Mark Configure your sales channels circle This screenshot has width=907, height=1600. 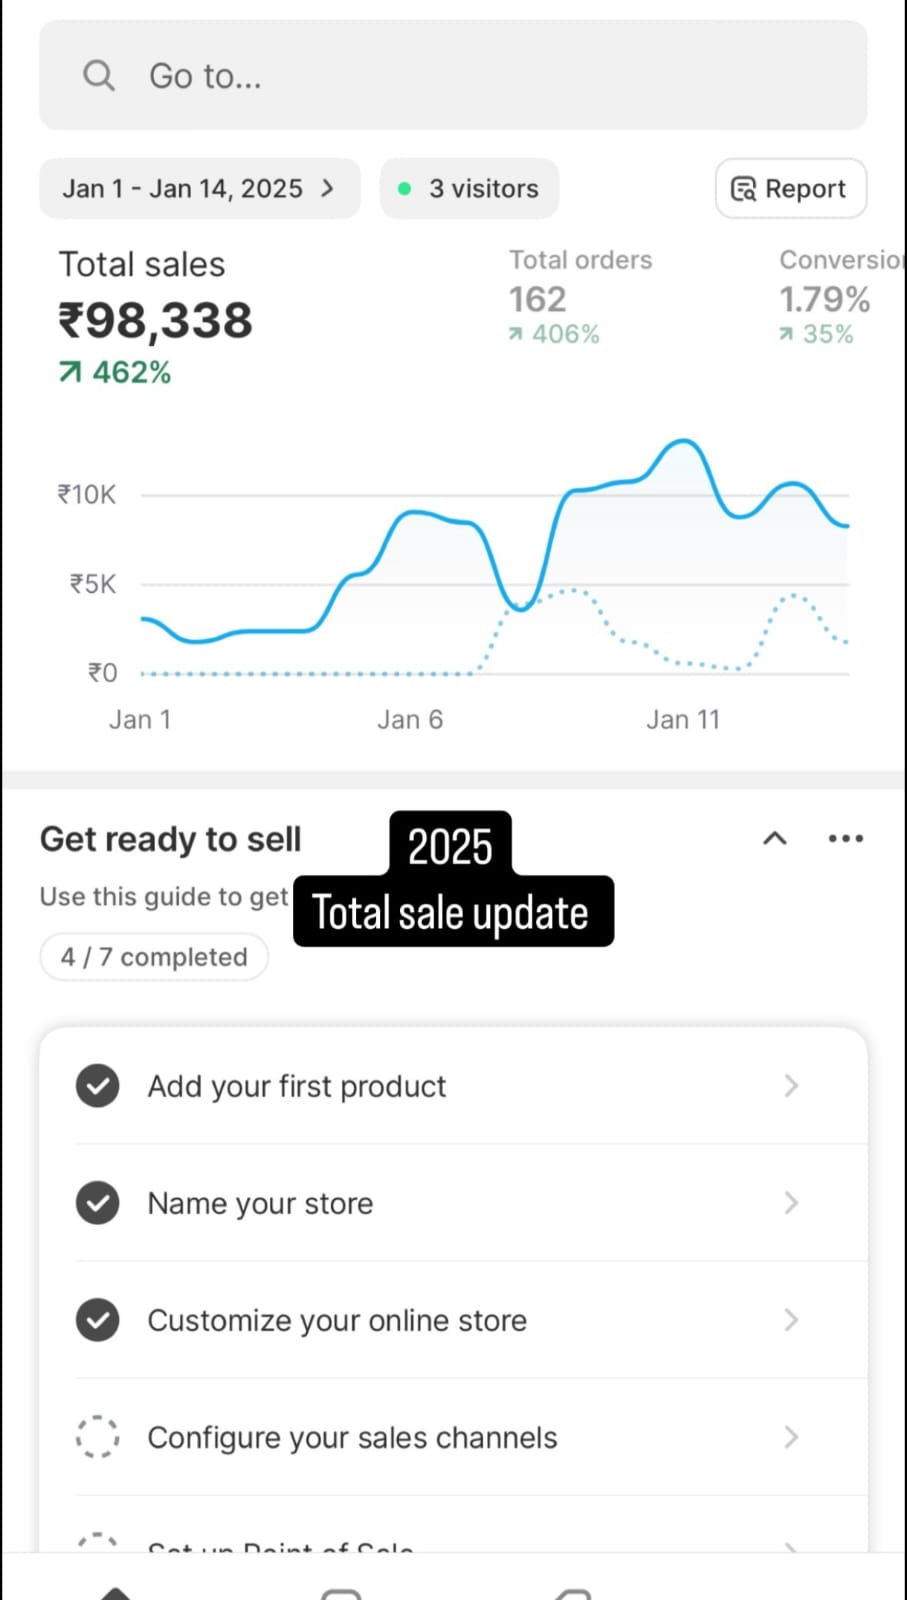pyautogui.click(x=98, y=1437)
